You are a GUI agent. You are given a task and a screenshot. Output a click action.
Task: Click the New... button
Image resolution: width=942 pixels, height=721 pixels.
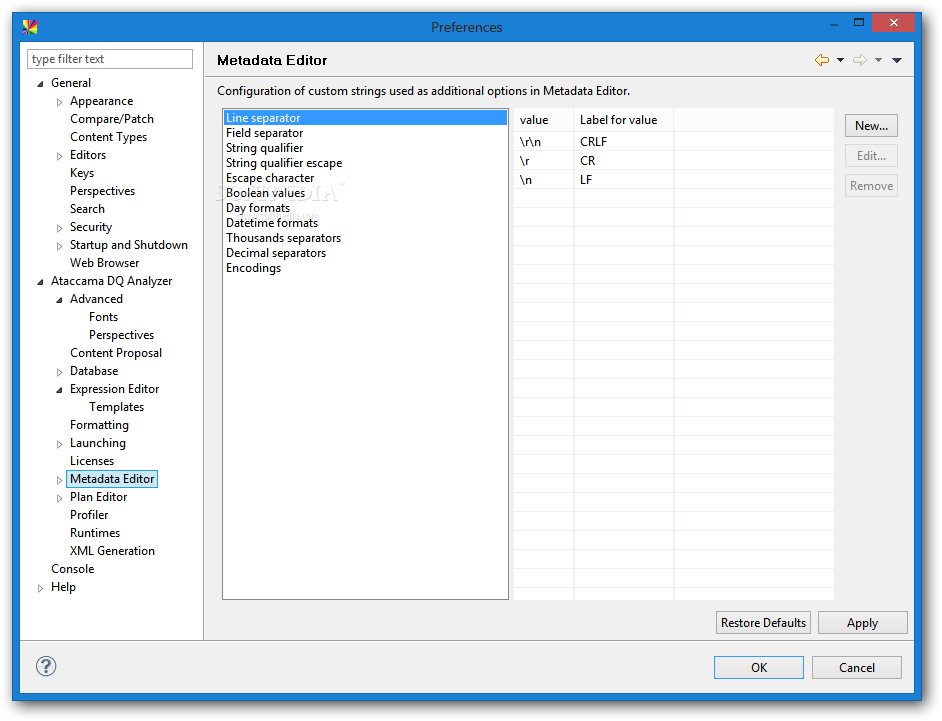[871, 126]
